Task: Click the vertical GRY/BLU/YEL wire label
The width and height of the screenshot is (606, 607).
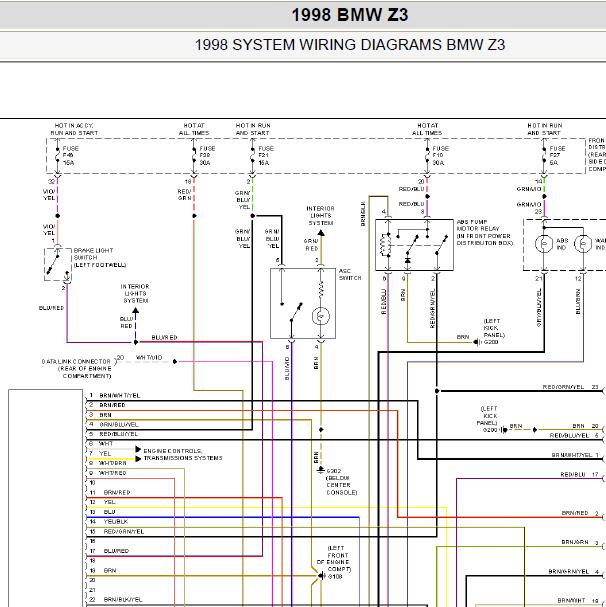Action: (539, 308)
